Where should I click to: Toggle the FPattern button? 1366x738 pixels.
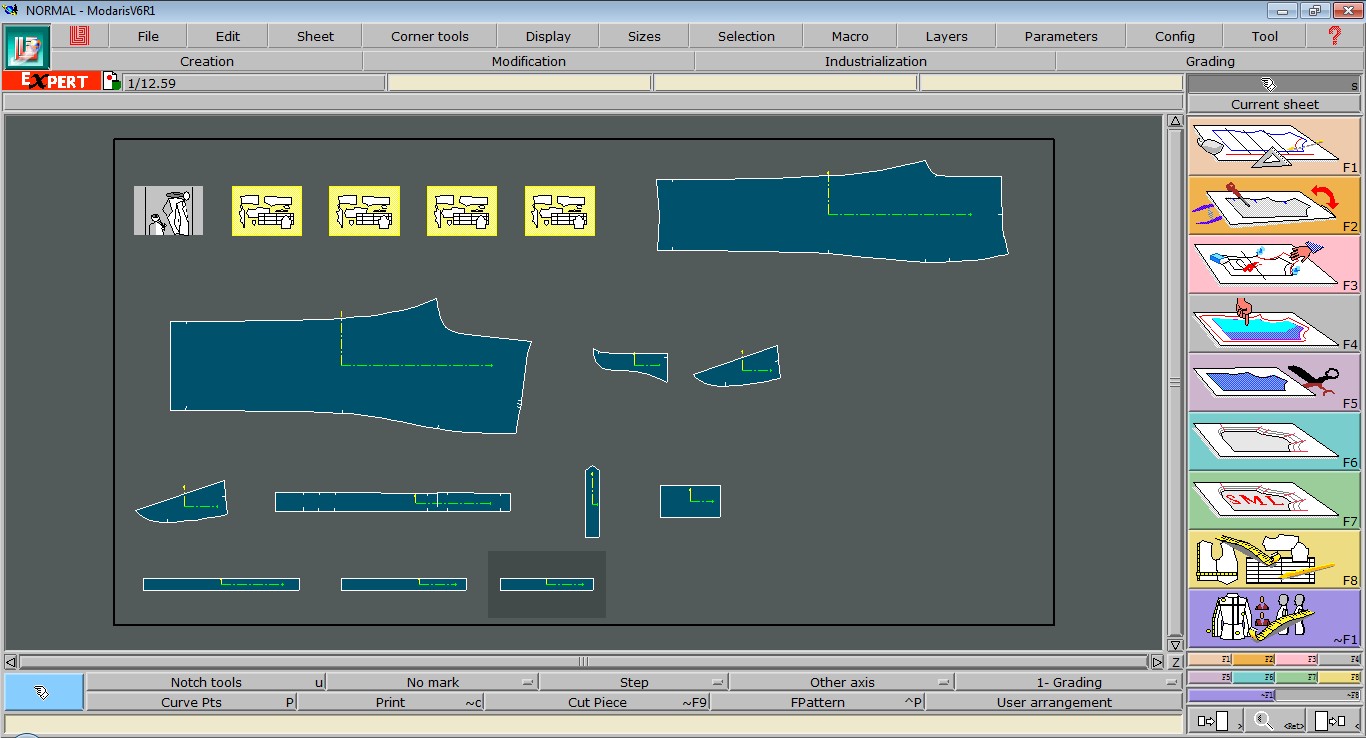point(817,702)
